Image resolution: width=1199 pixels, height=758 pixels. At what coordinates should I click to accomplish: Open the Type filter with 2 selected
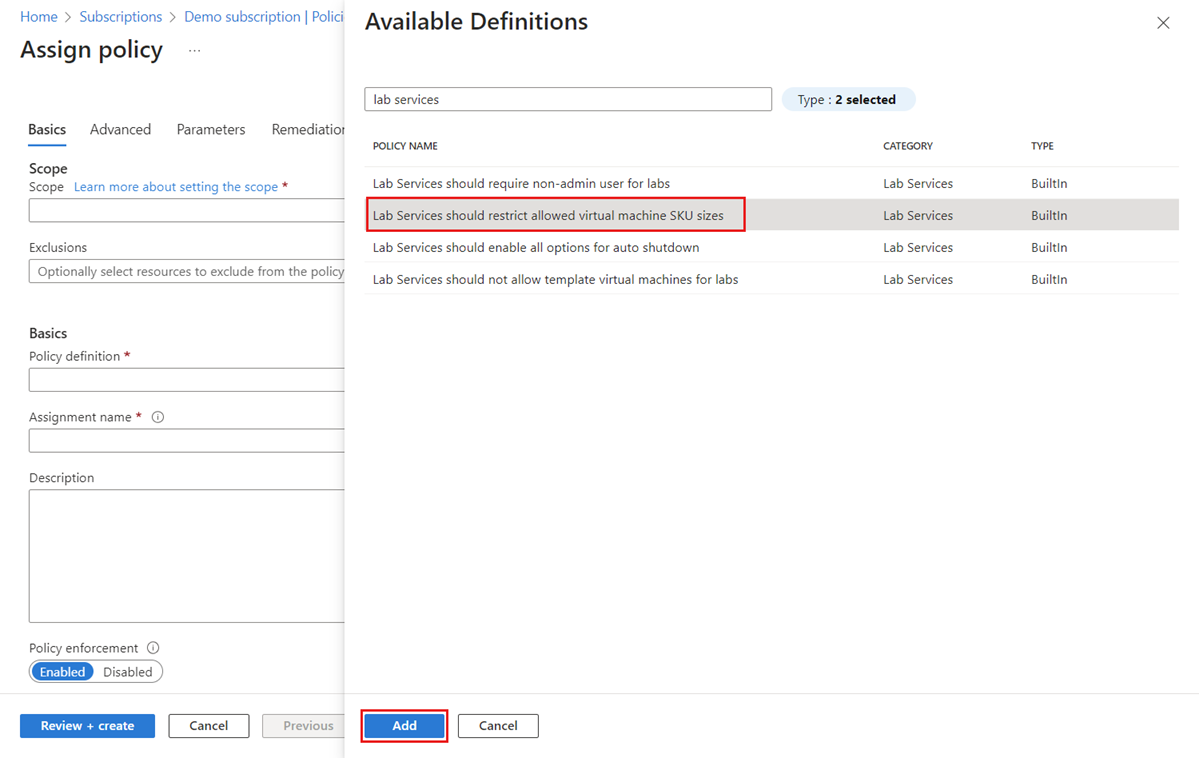[x=847, y=99]
